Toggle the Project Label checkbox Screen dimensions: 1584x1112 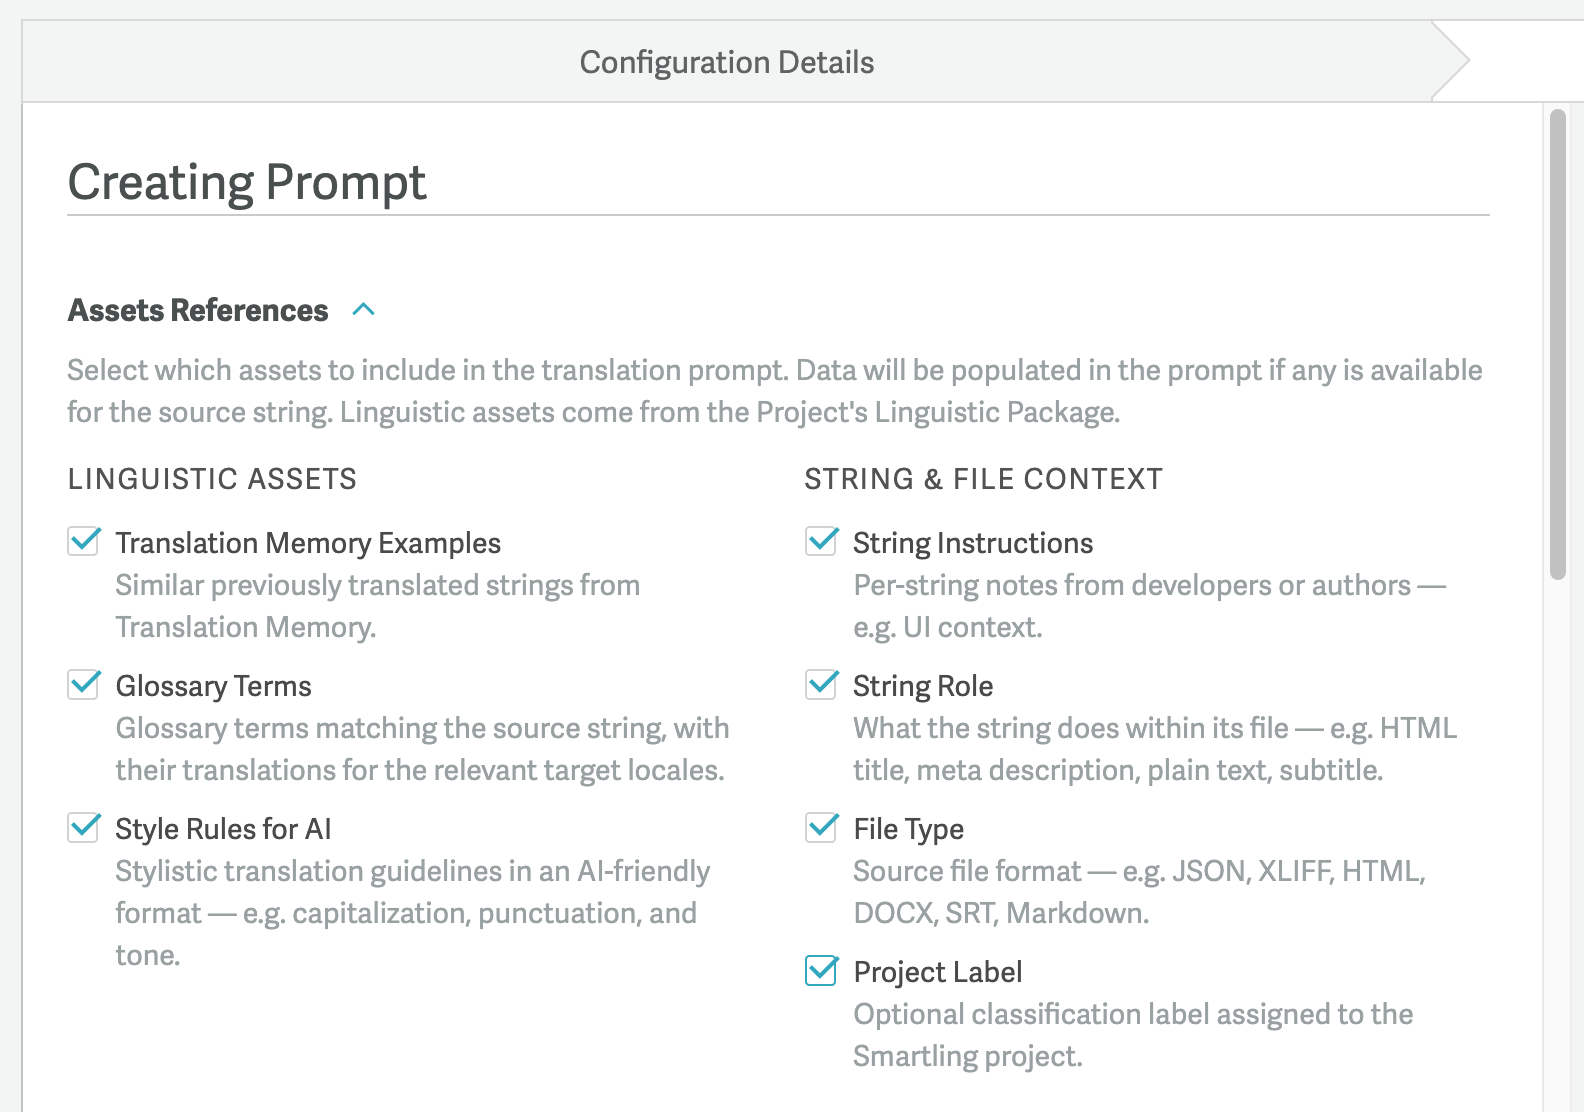822,970
